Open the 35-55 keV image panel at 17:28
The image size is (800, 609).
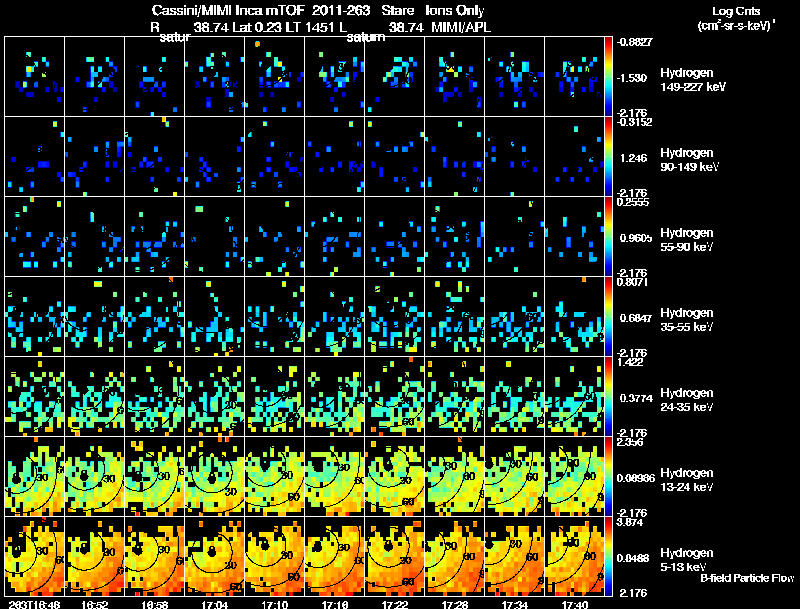click(455, 316)
